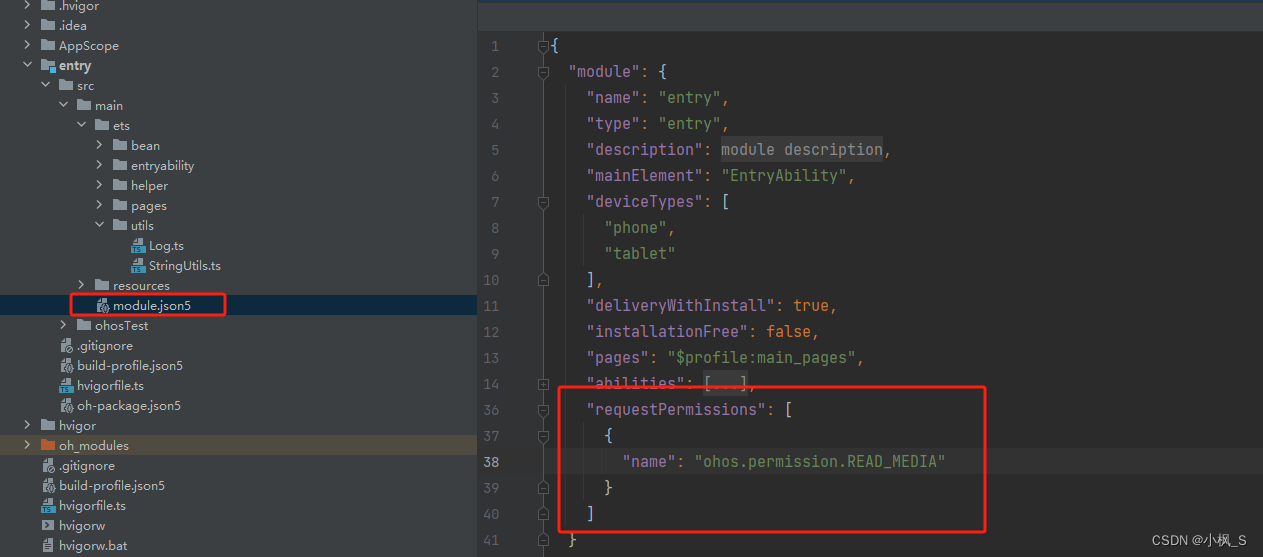Open Log.ts in the project tree
Screen dimensions: 1263x557
(166, 245)
